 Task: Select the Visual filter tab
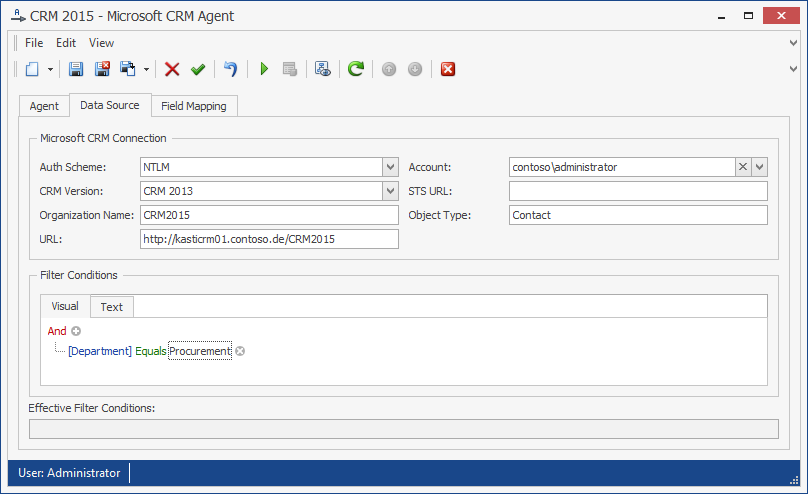click(65, 306)
